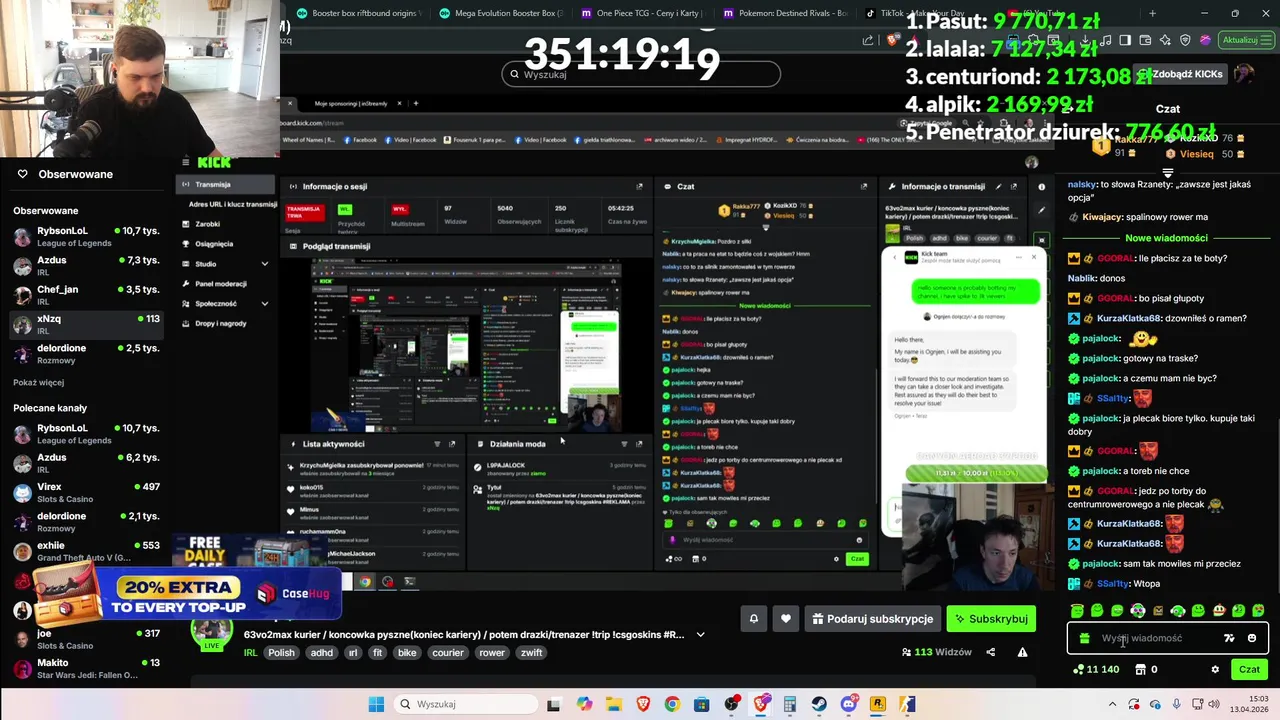The width and height of the screenshot is (1280, 720).
Task: Open Chrome from the taskbar
Action: coord(672,704)
